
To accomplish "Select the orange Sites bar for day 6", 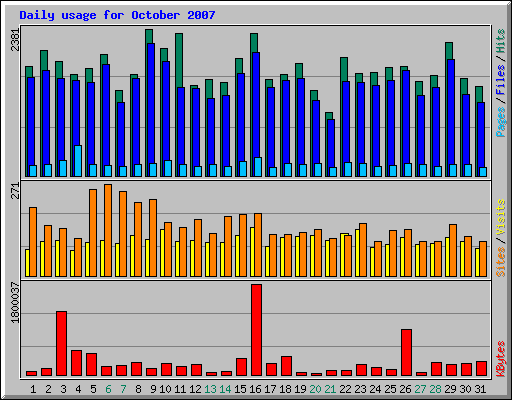I will [108, 230].
